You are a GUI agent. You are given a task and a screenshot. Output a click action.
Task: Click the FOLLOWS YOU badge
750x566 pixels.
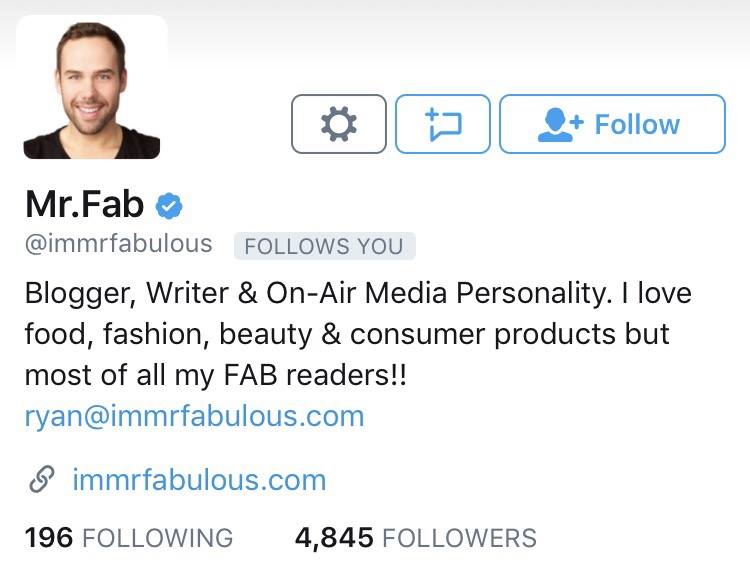point(324,246)
